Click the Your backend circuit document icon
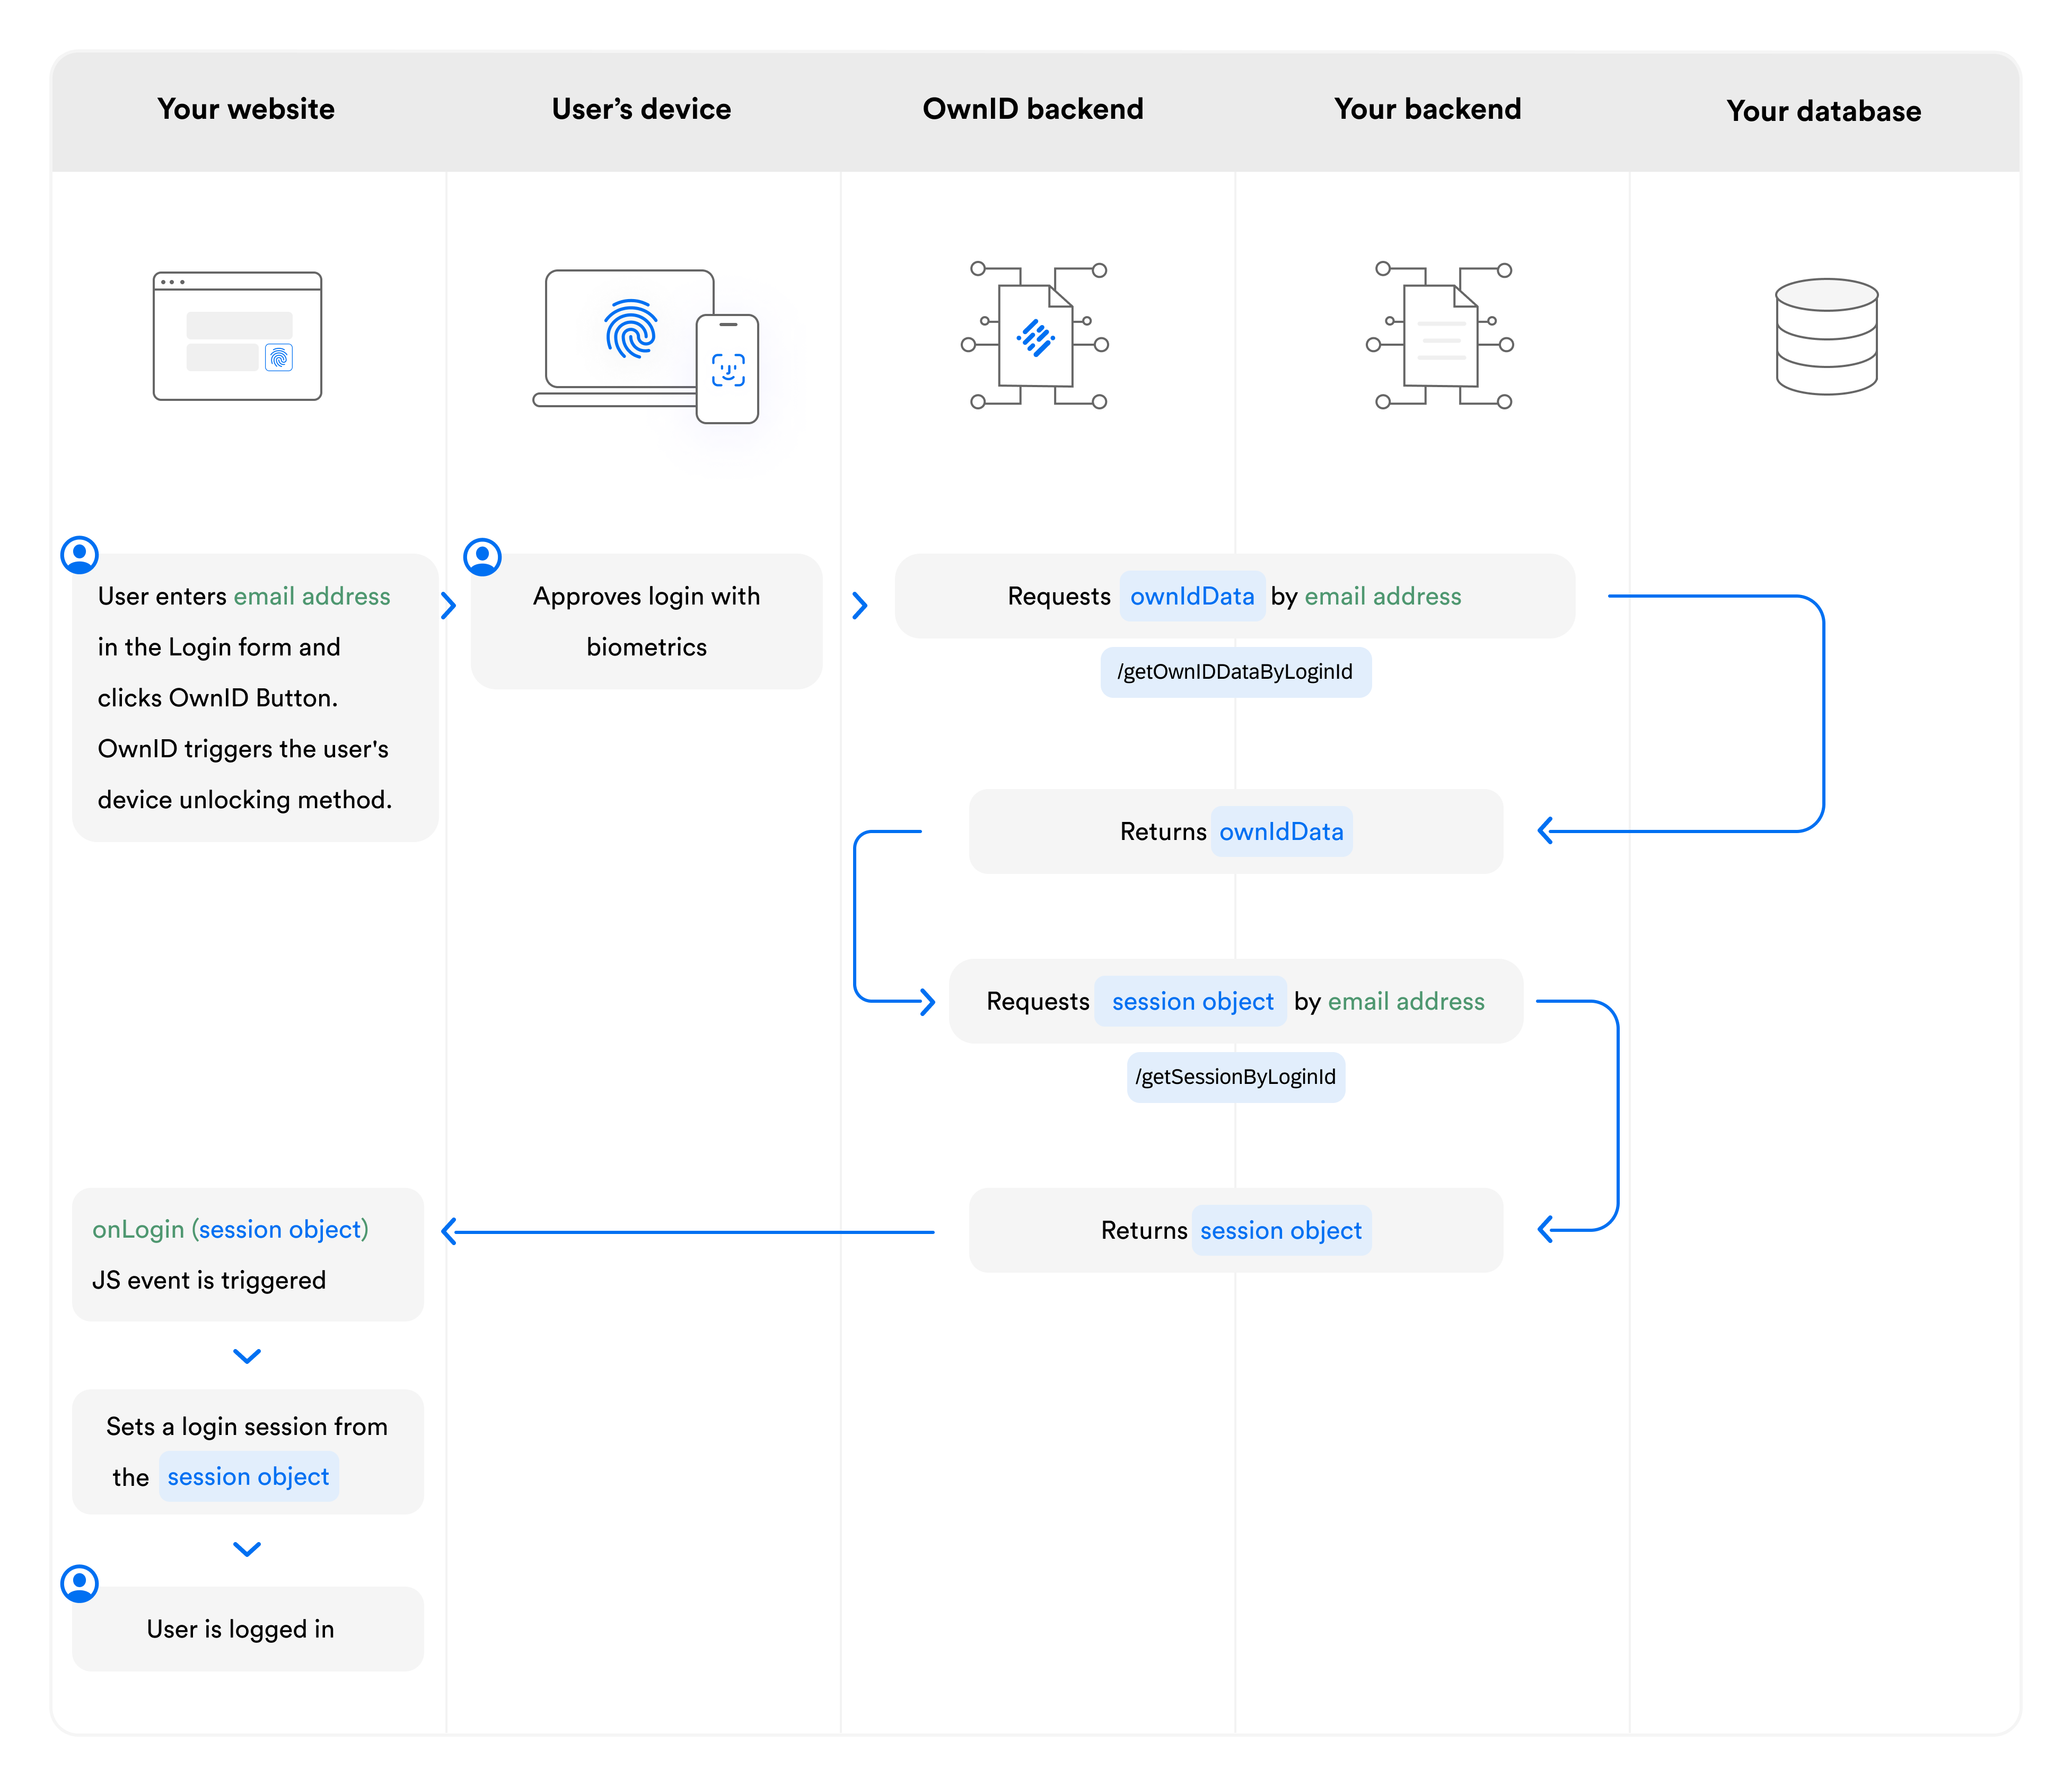This screenshot has height=1786, width=2072. pos(1440,336)
